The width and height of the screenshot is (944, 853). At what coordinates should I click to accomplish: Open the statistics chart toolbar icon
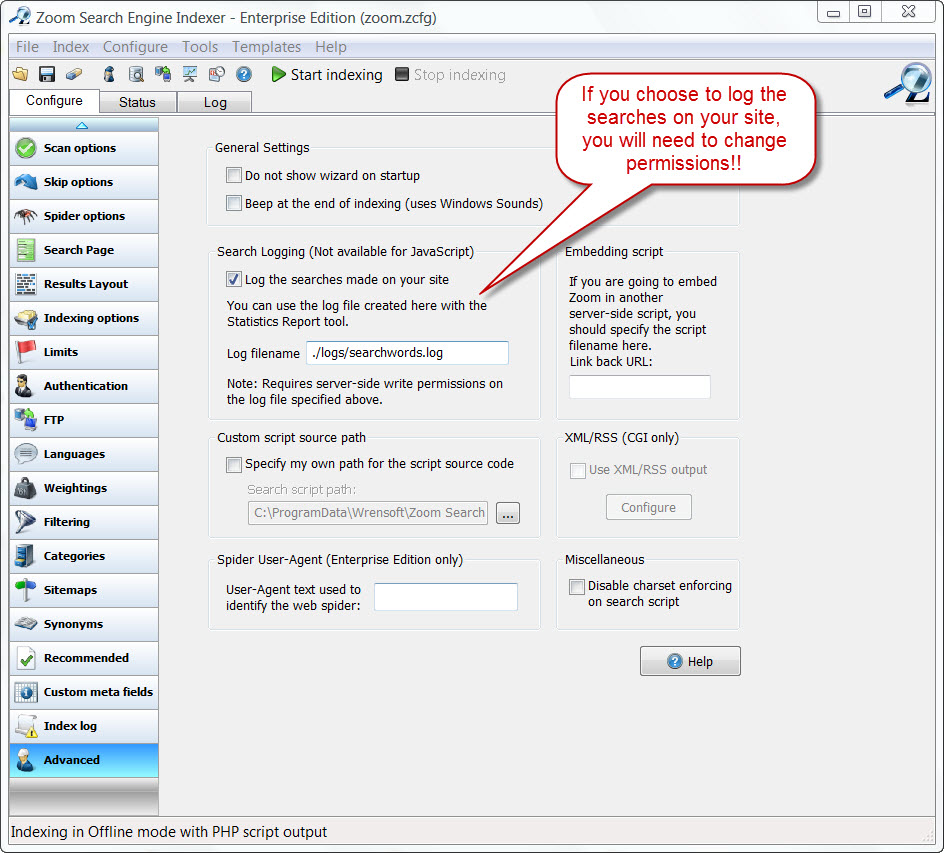click(x=190, y=74)
